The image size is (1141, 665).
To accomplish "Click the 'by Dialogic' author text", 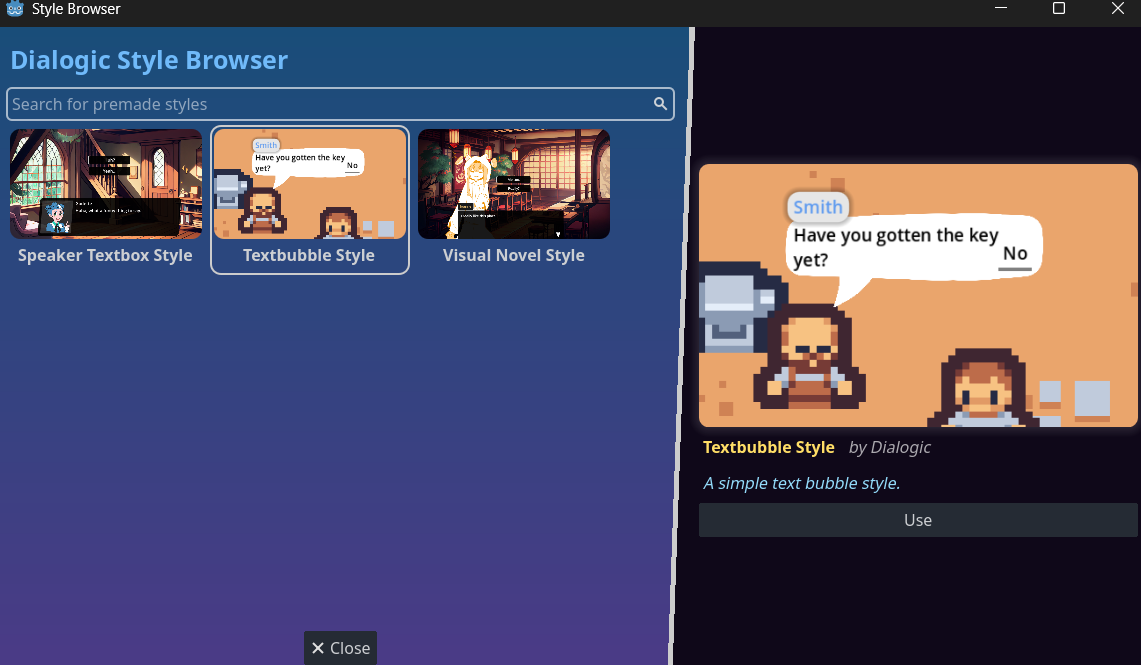I will [889, 447].
